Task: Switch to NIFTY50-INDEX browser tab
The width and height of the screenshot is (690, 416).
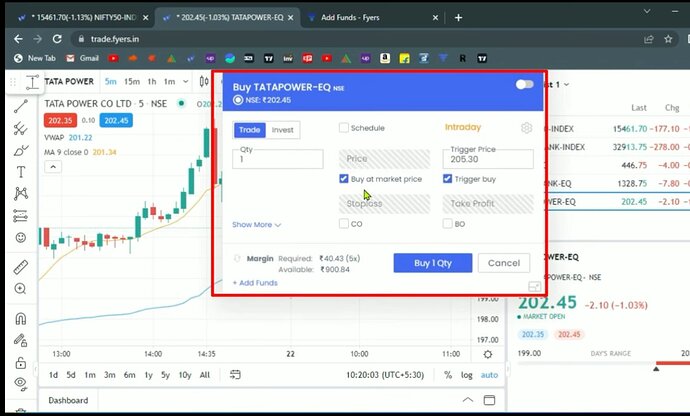Action: 82,18
